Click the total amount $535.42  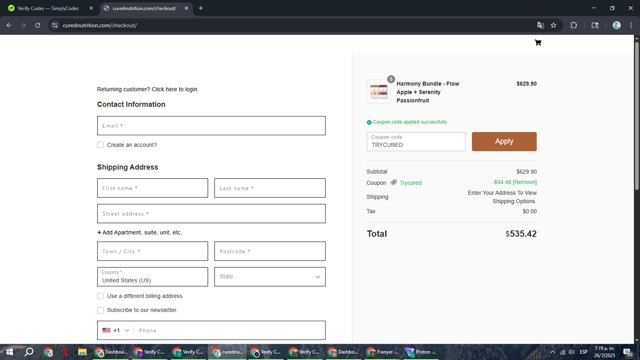(x=521, y=234)
